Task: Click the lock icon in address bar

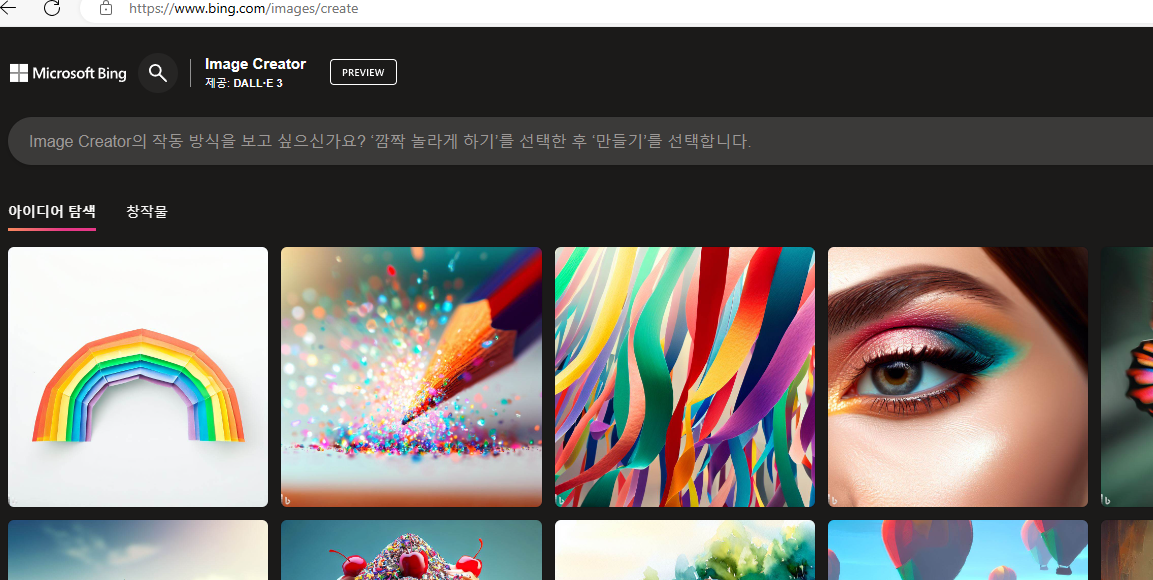Action: (106, 9)
